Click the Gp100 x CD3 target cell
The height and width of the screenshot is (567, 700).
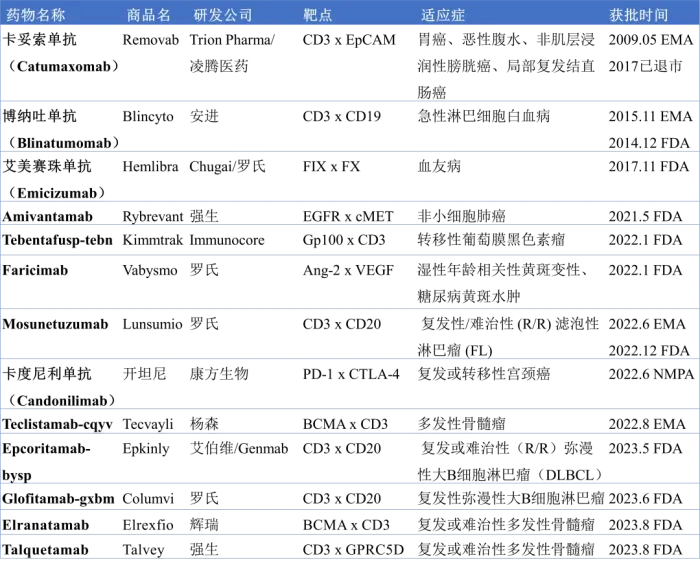click(344, 240)
